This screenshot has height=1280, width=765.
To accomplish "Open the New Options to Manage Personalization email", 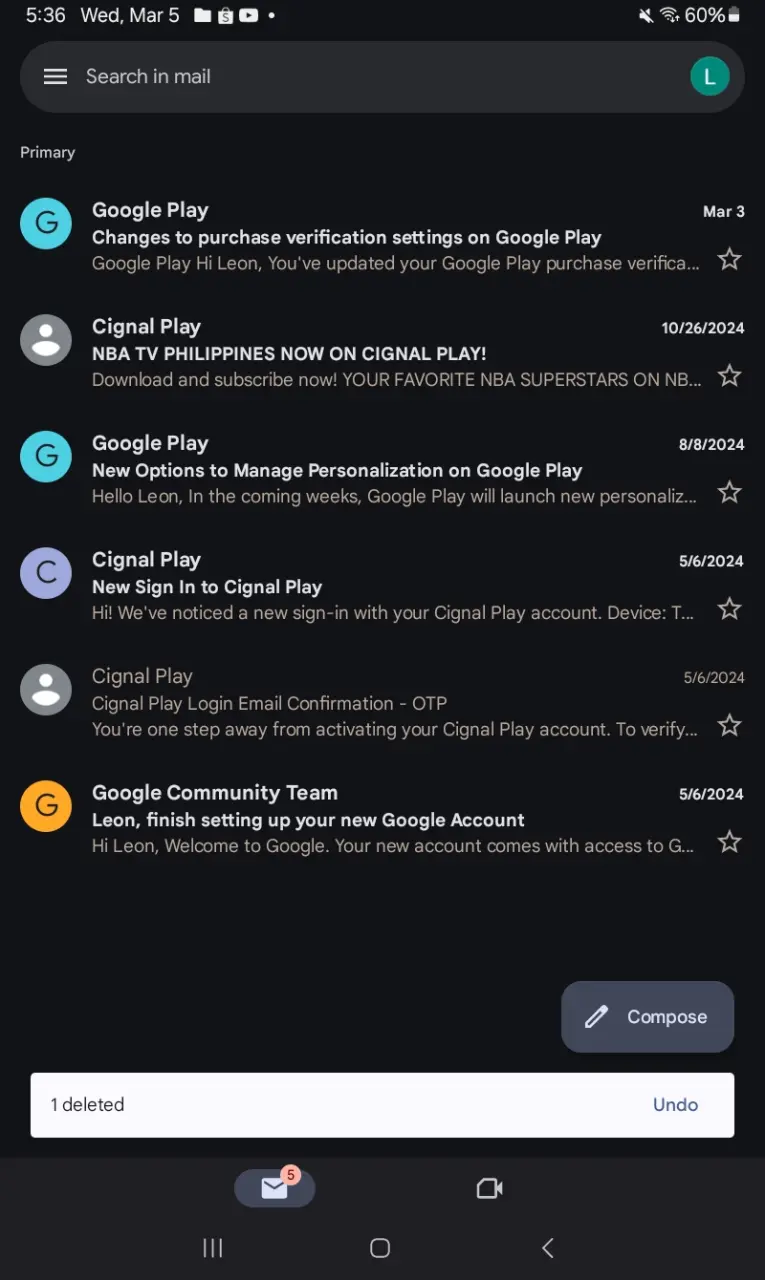I will pos(382,470).
